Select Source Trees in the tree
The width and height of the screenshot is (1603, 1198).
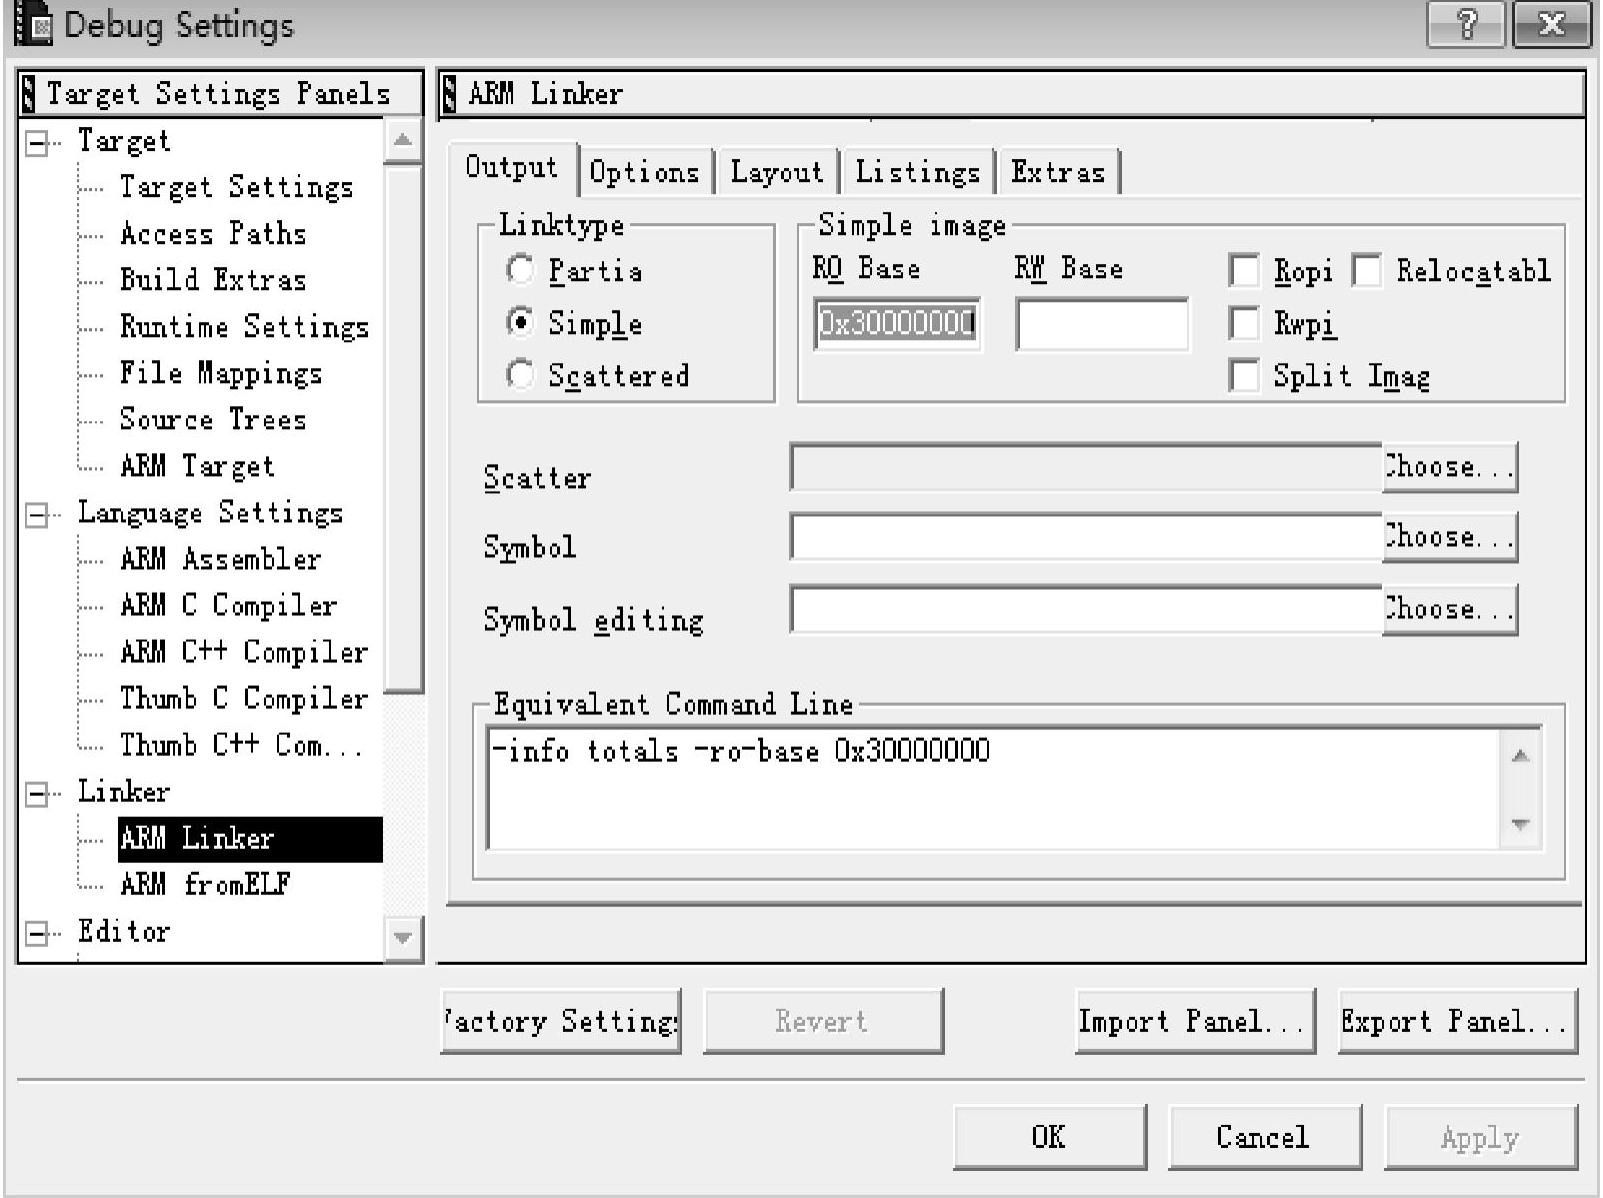[x=213, y=419]
